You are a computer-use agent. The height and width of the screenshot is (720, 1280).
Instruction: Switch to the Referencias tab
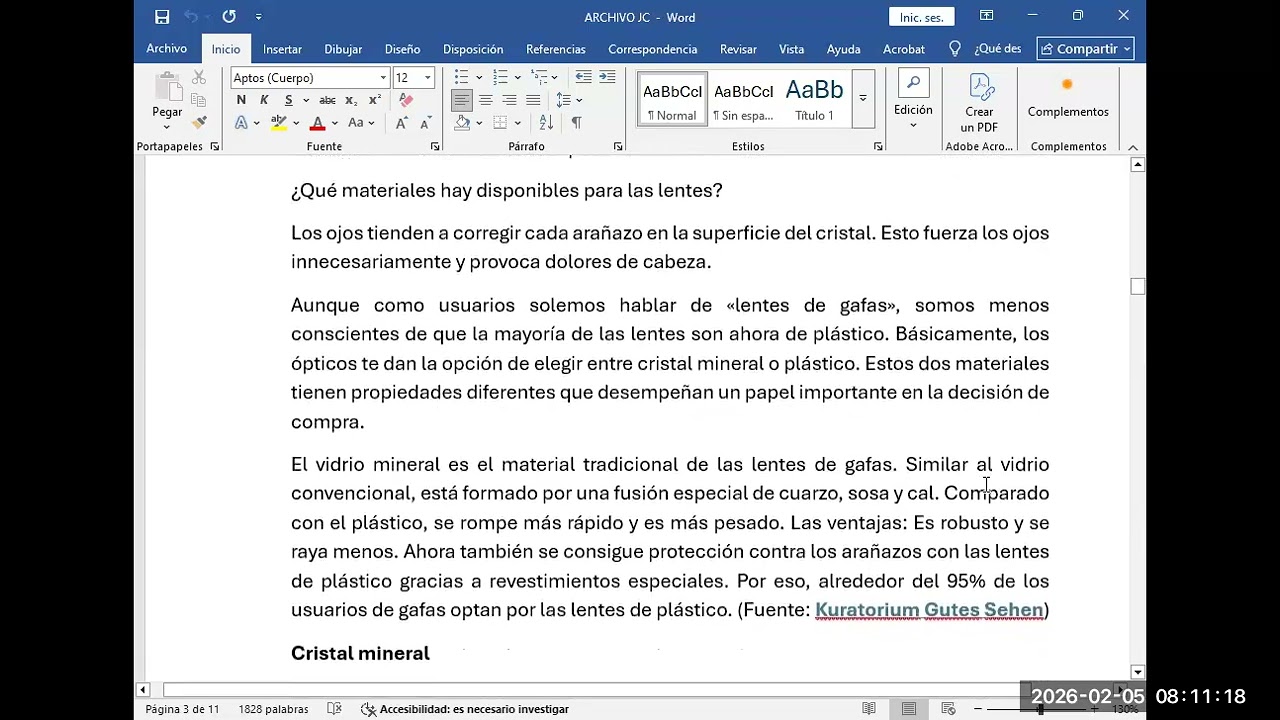(x=556, y=49)
